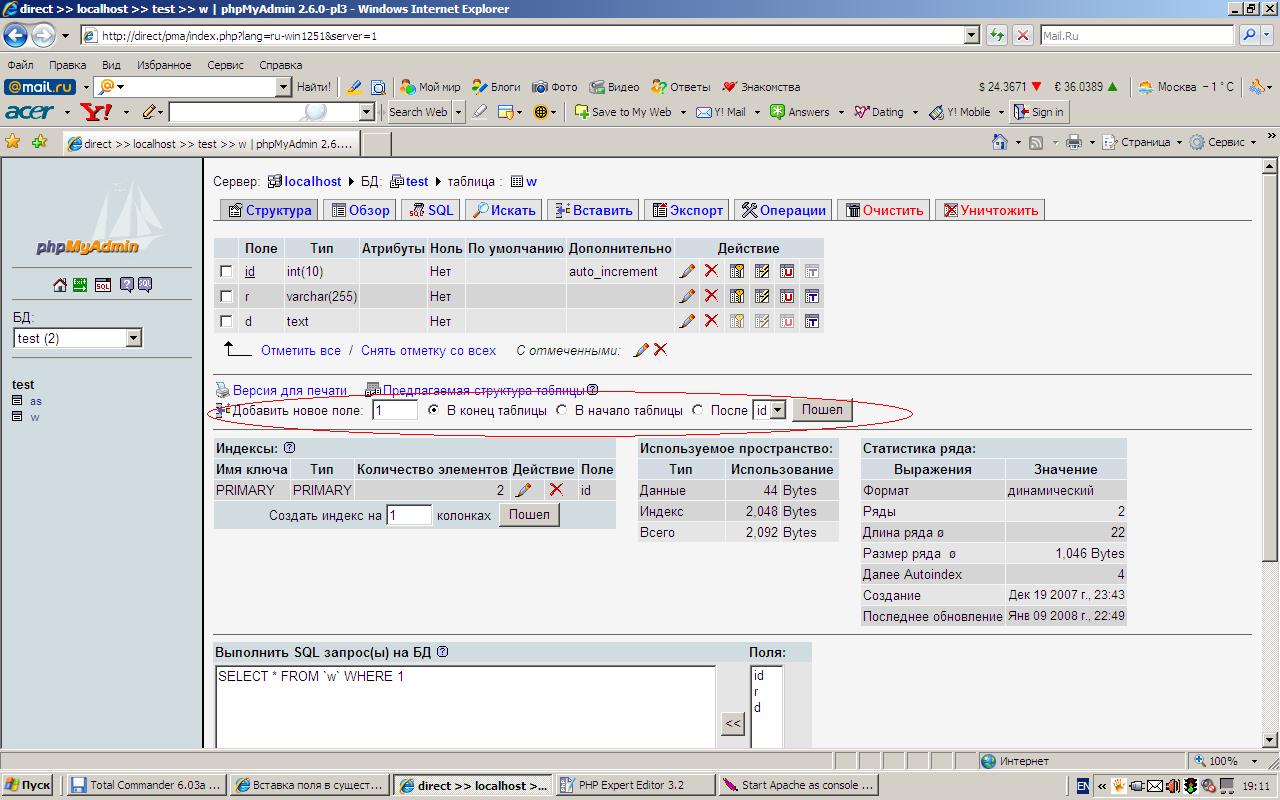This screenshot has height=800, width=1280.
Task: Open the БД database dropdown showing test (2)
Action: pyautogui.click(x=134, y=339)
